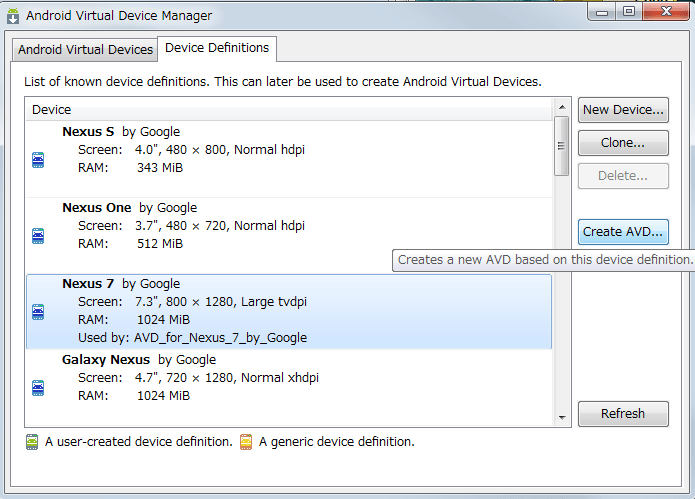Click the '4.0", 480 × 800, Normal hdpi' text

pyautogui.click(x=220, y=150)
